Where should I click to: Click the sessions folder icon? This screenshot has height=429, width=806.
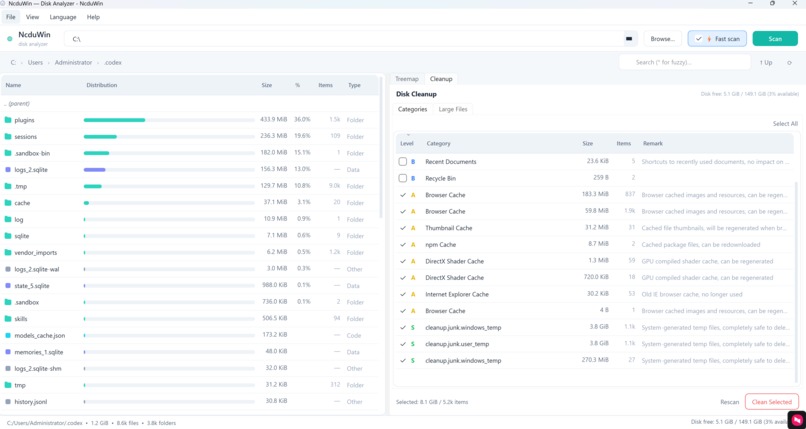(8, 137)
